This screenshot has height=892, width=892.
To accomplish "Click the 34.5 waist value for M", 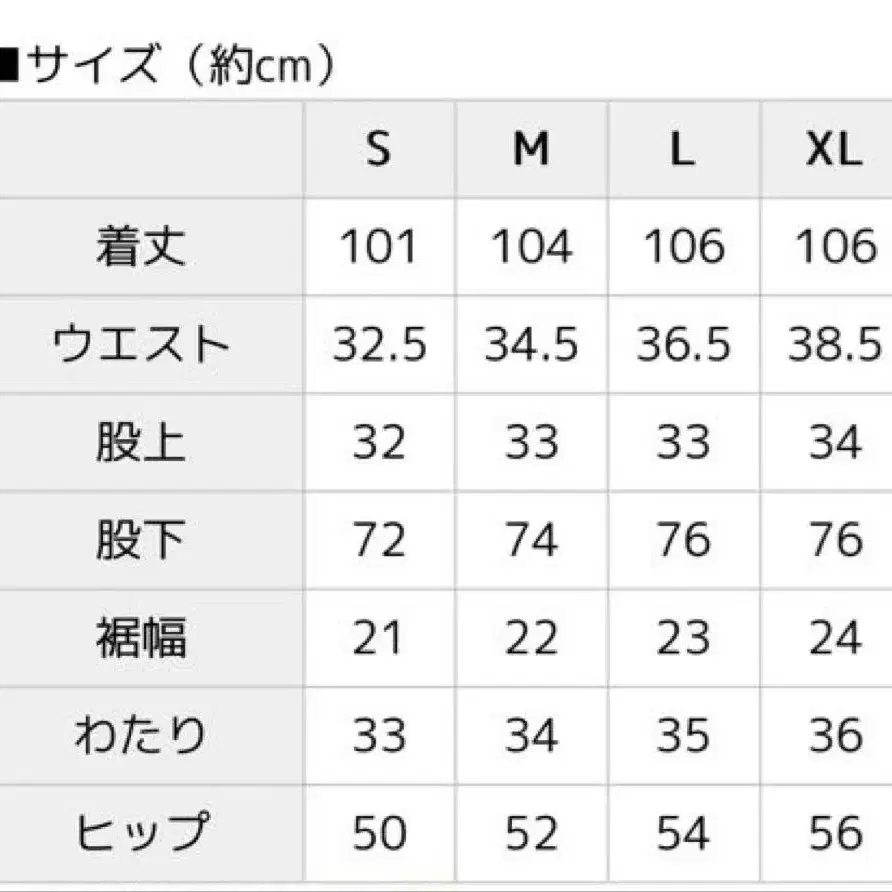I will (x=531, y=345).
